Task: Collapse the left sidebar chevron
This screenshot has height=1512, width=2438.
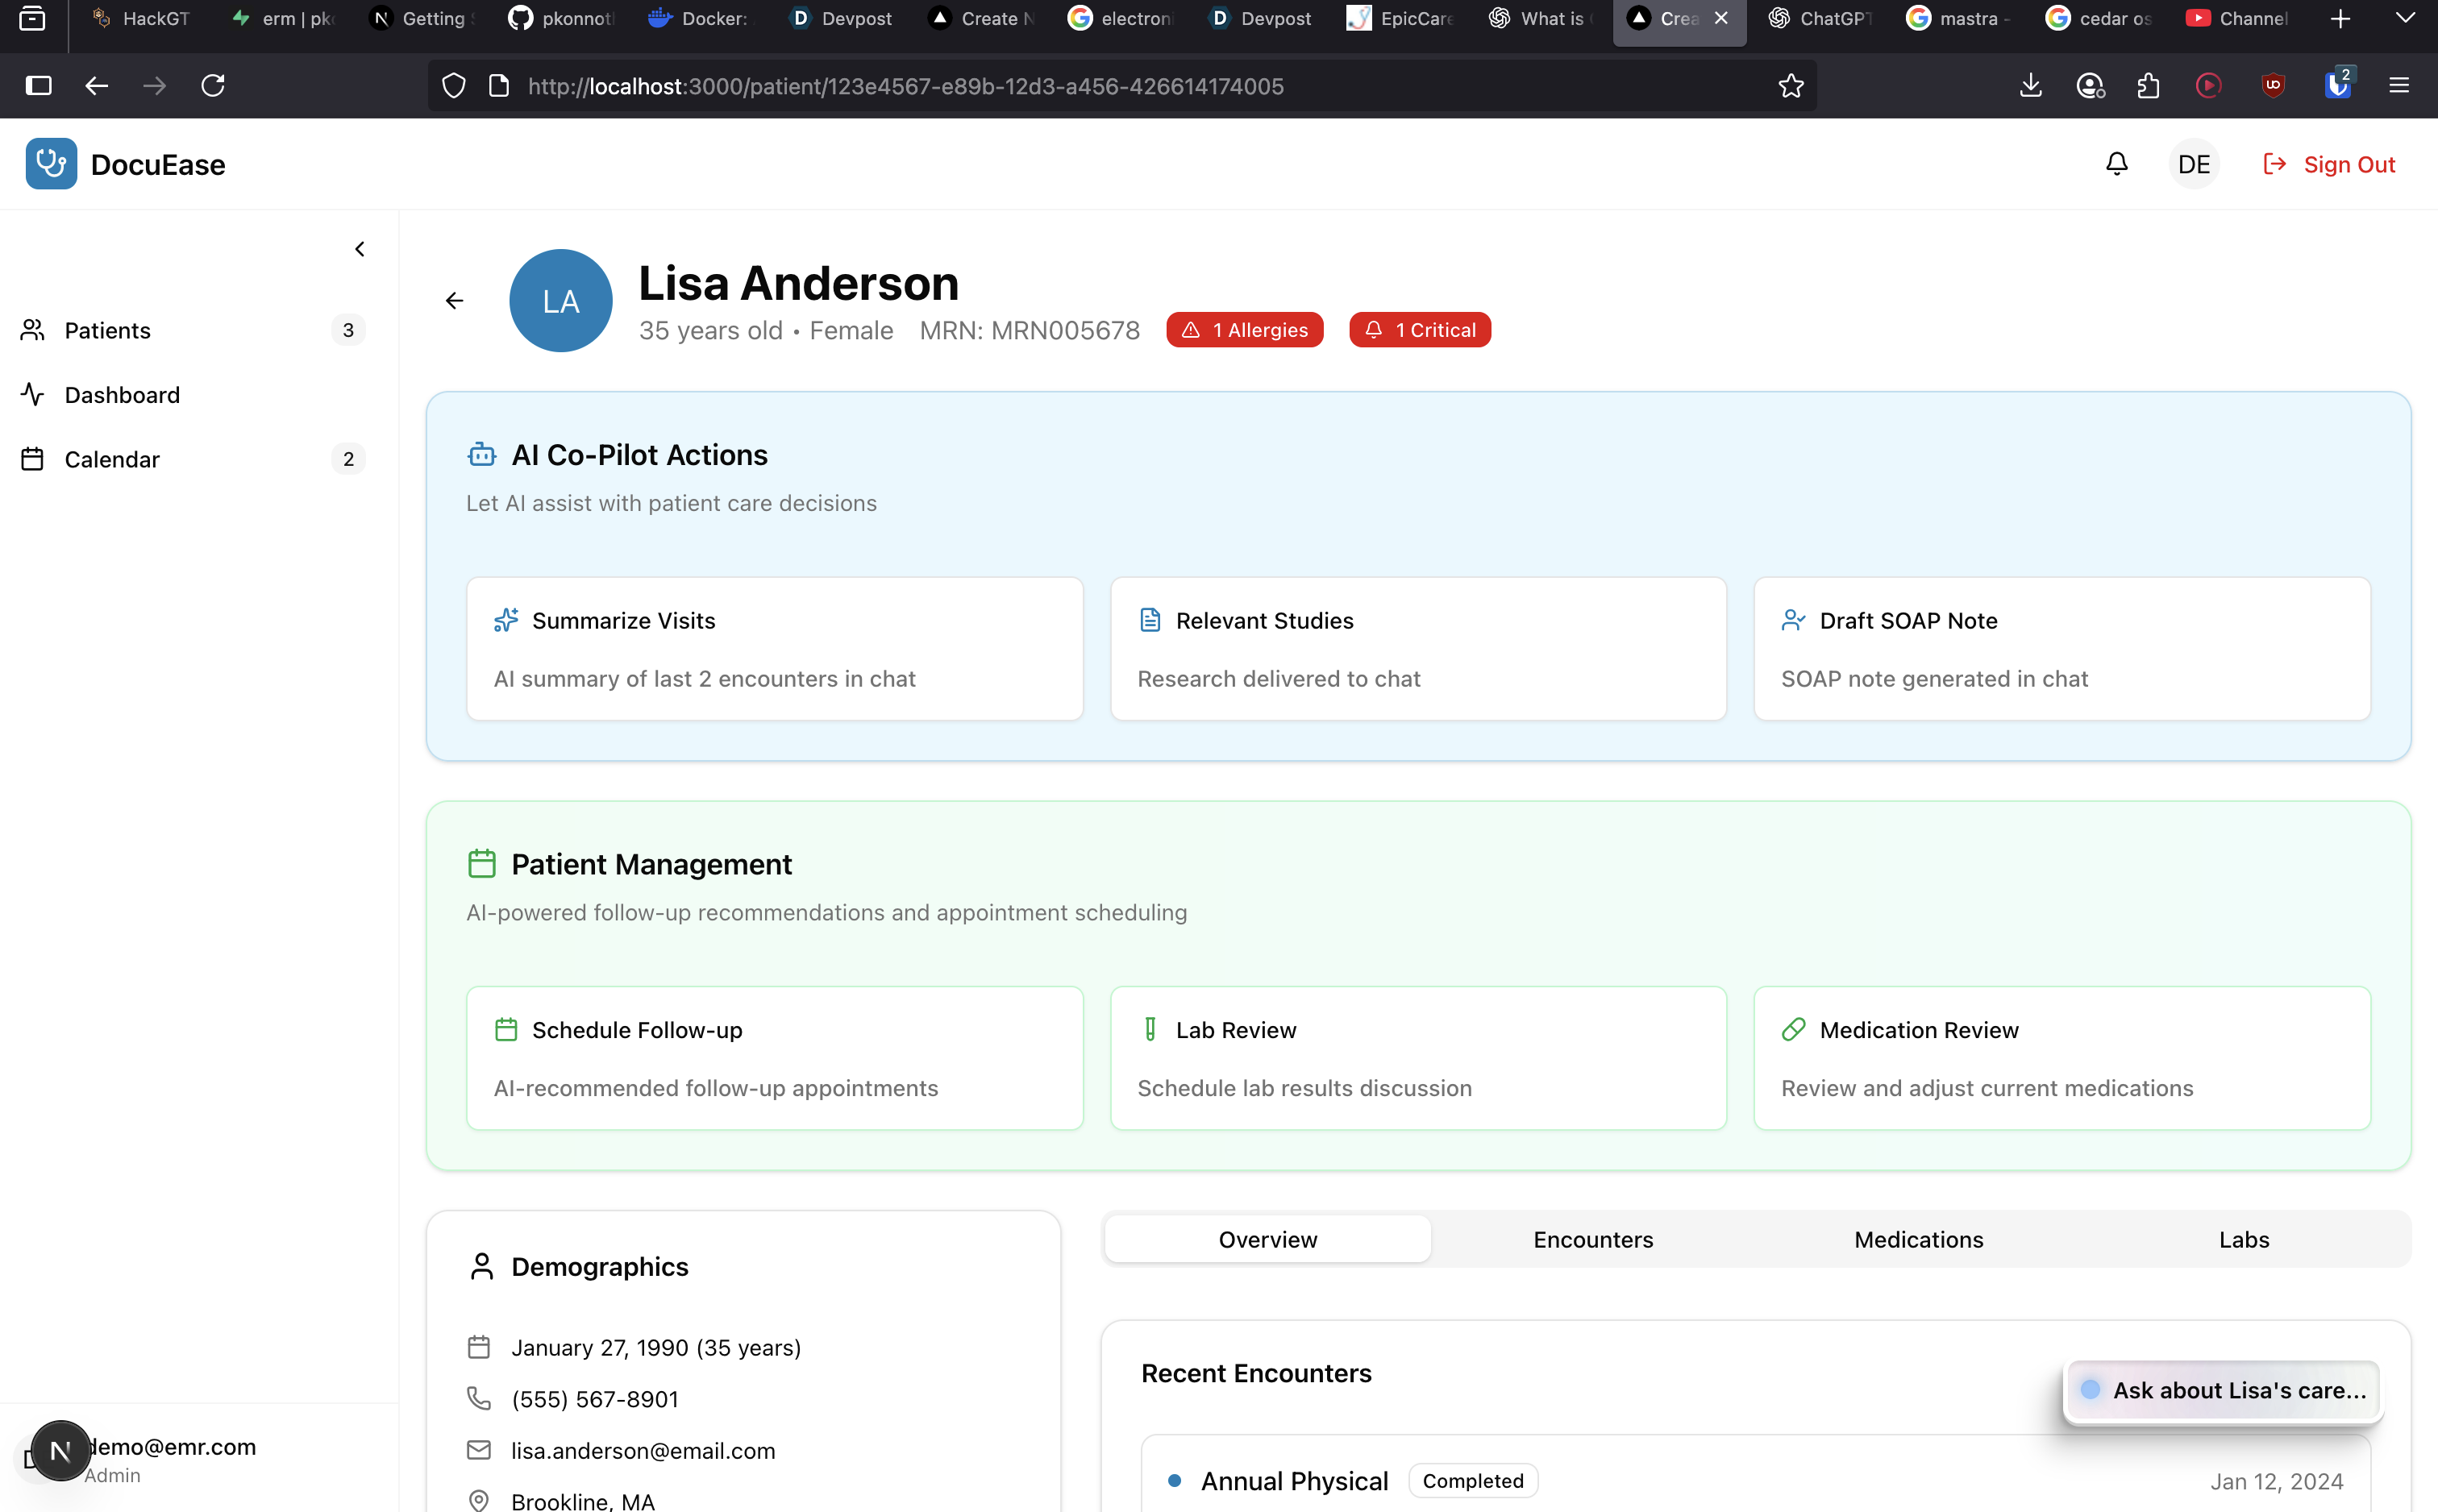Action: 359,249
